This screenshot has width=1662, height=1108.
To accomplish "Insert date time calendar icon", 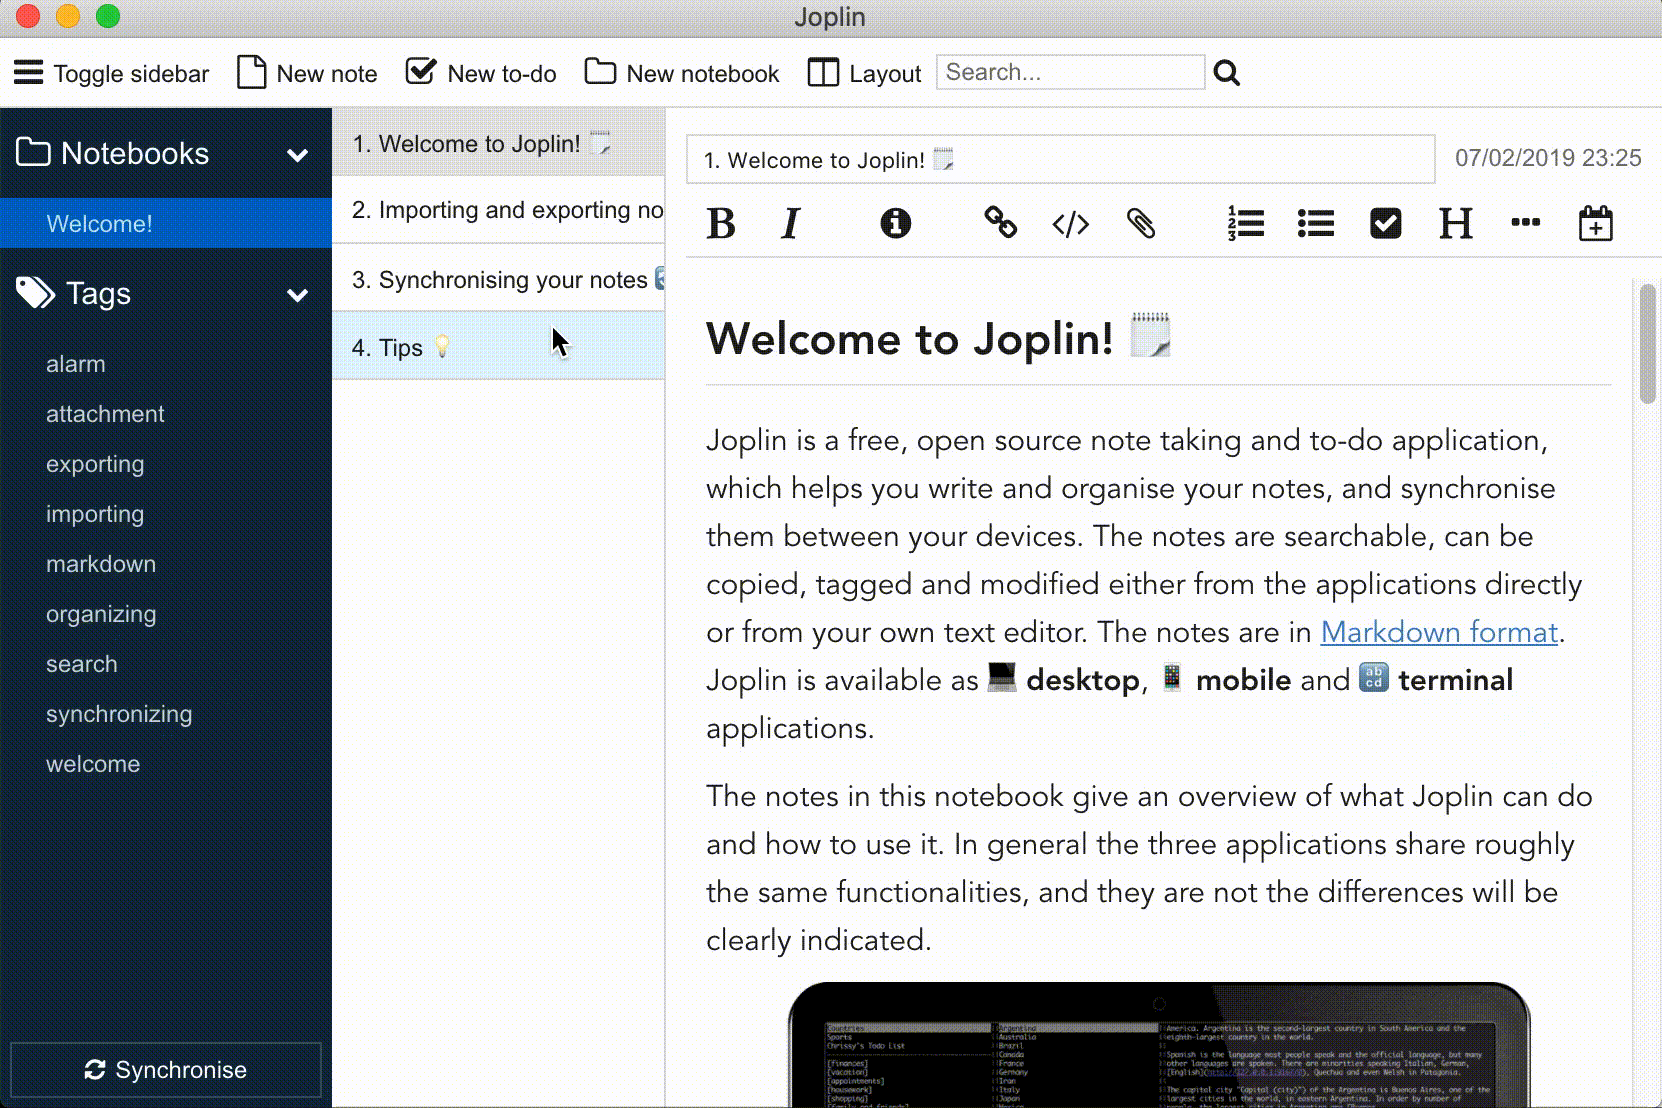I will coord(1595,223).
